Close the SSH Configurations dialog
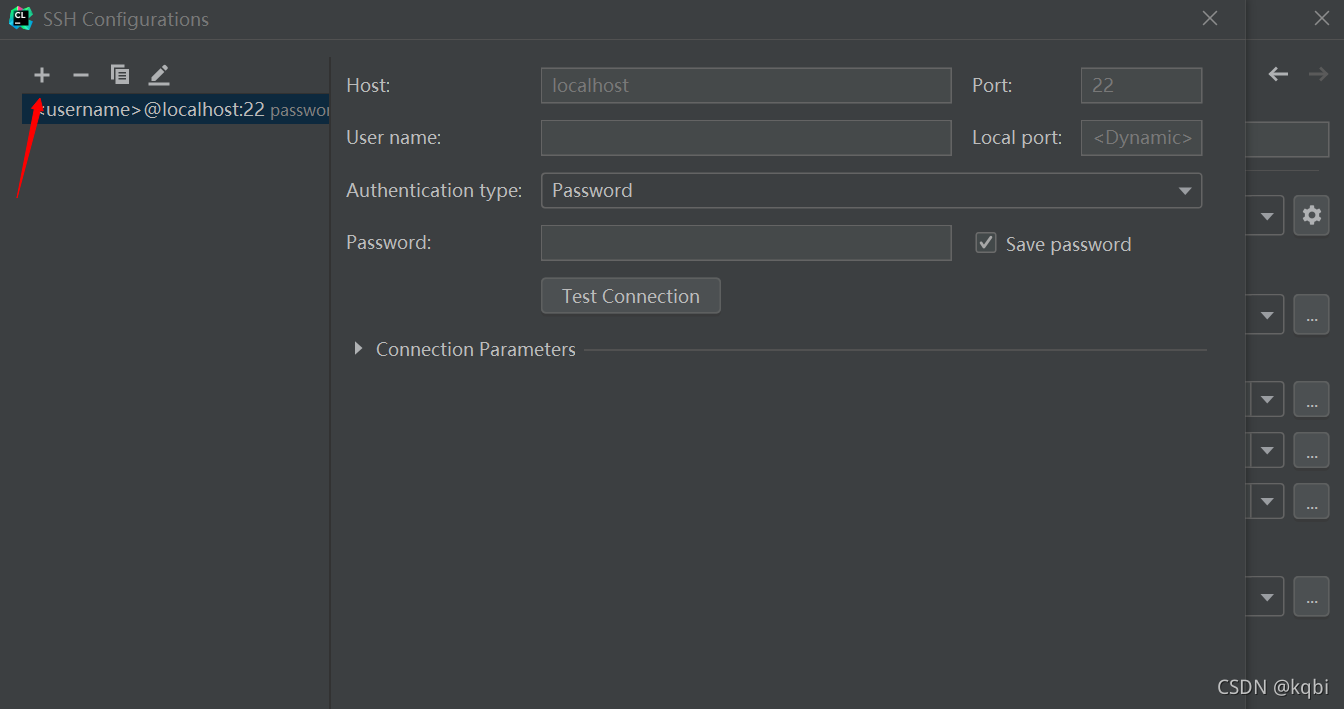1344x709 pixels. coord(1209,19)
